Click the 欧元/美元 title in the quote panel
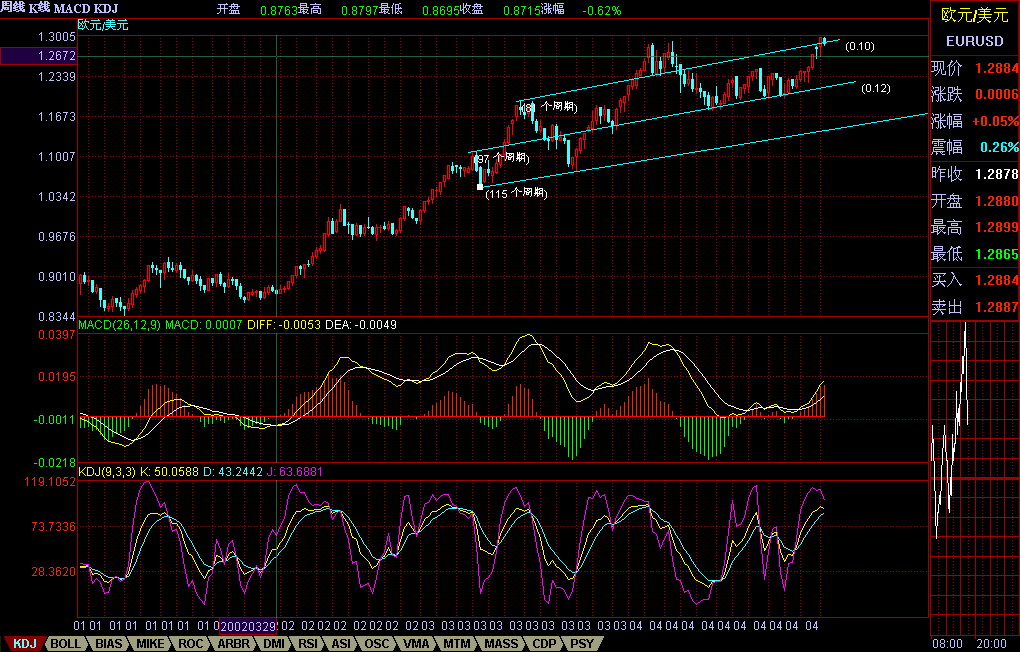This screenshot has width=1020, height=652. click(974, 16)
